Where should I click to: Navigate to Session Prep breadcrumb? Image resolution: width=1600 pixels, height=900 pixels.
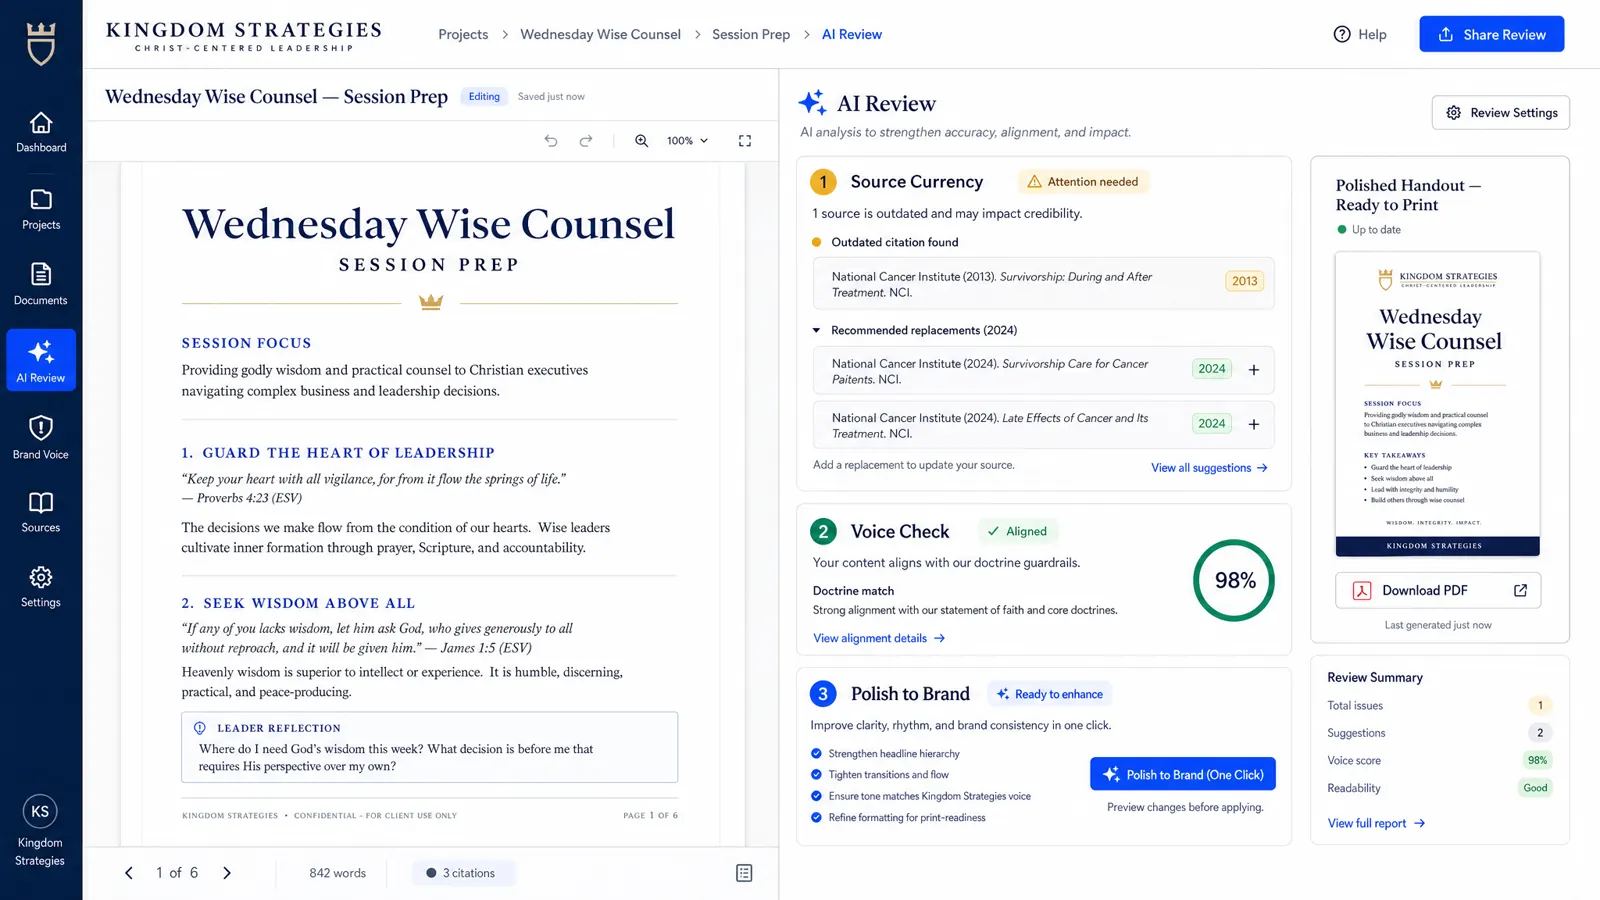(751, 34)
